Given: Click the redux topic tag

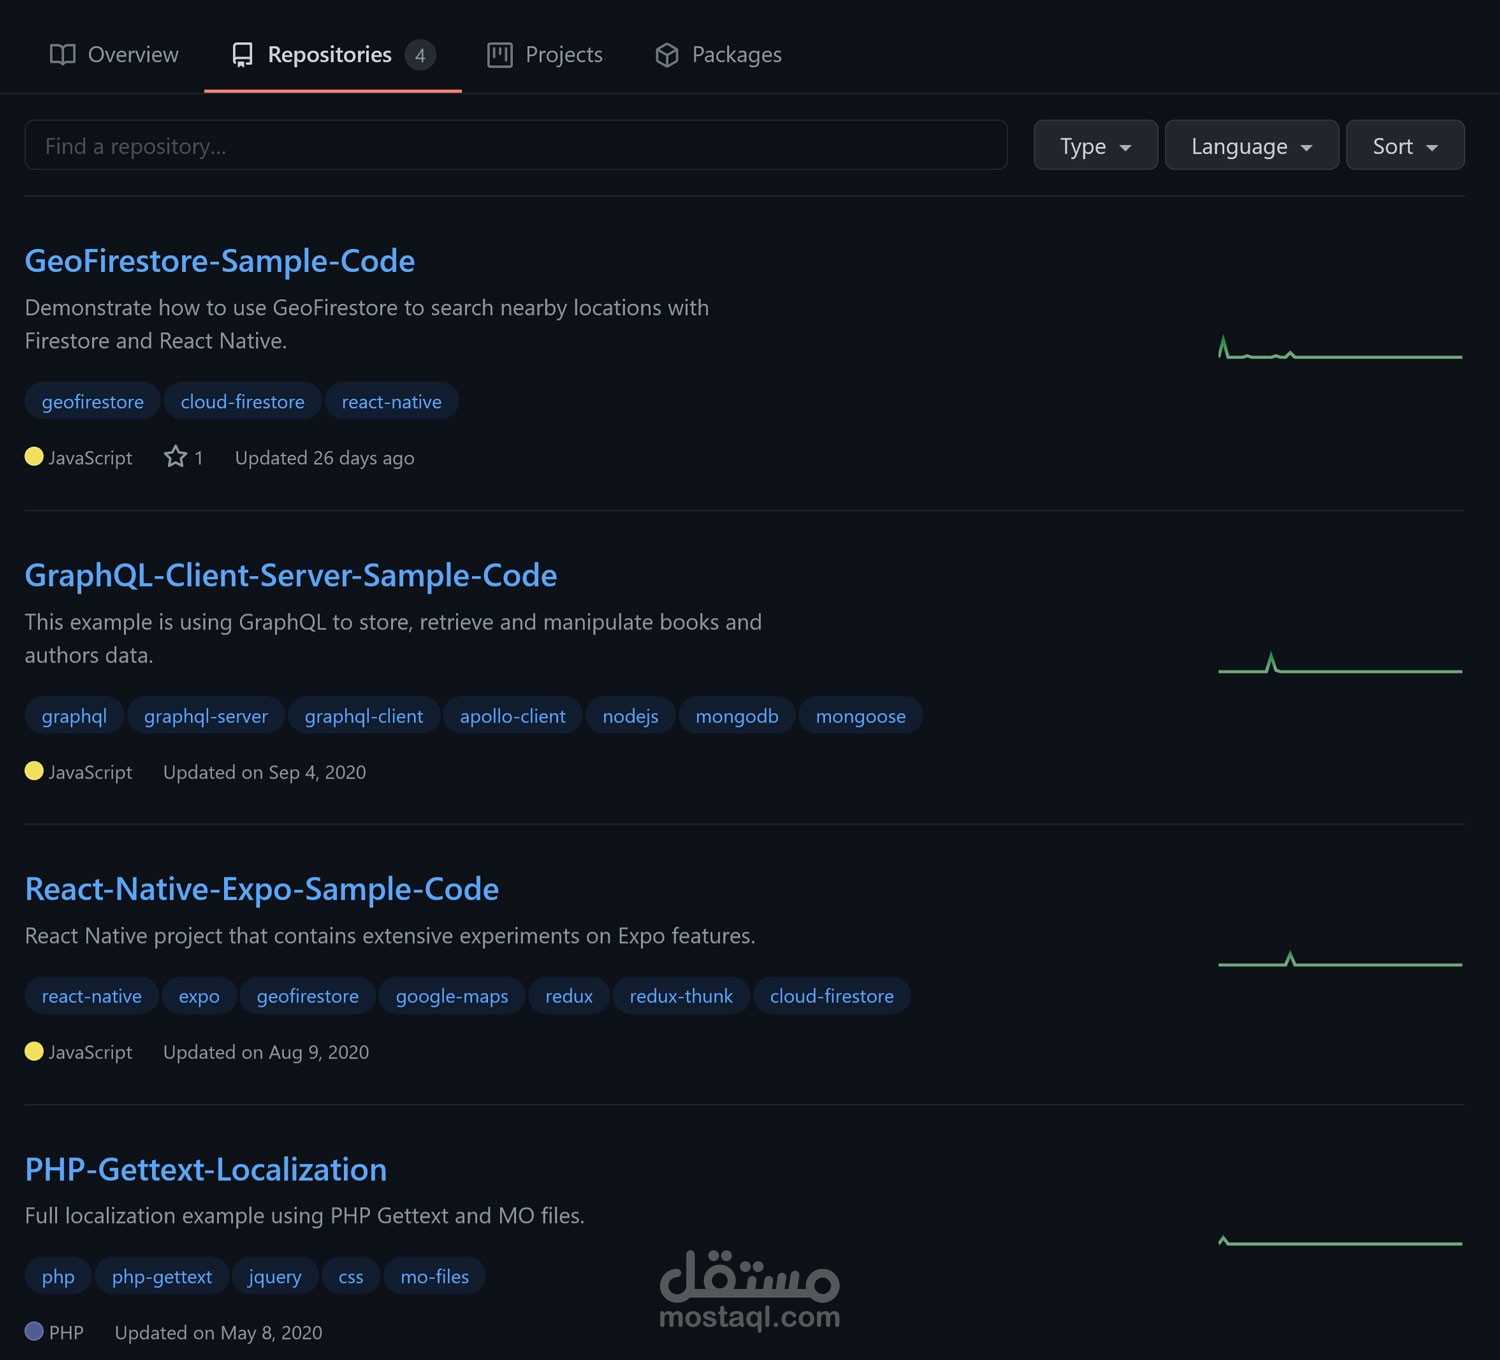Looking at the screenshot, I should click(569, 996).
